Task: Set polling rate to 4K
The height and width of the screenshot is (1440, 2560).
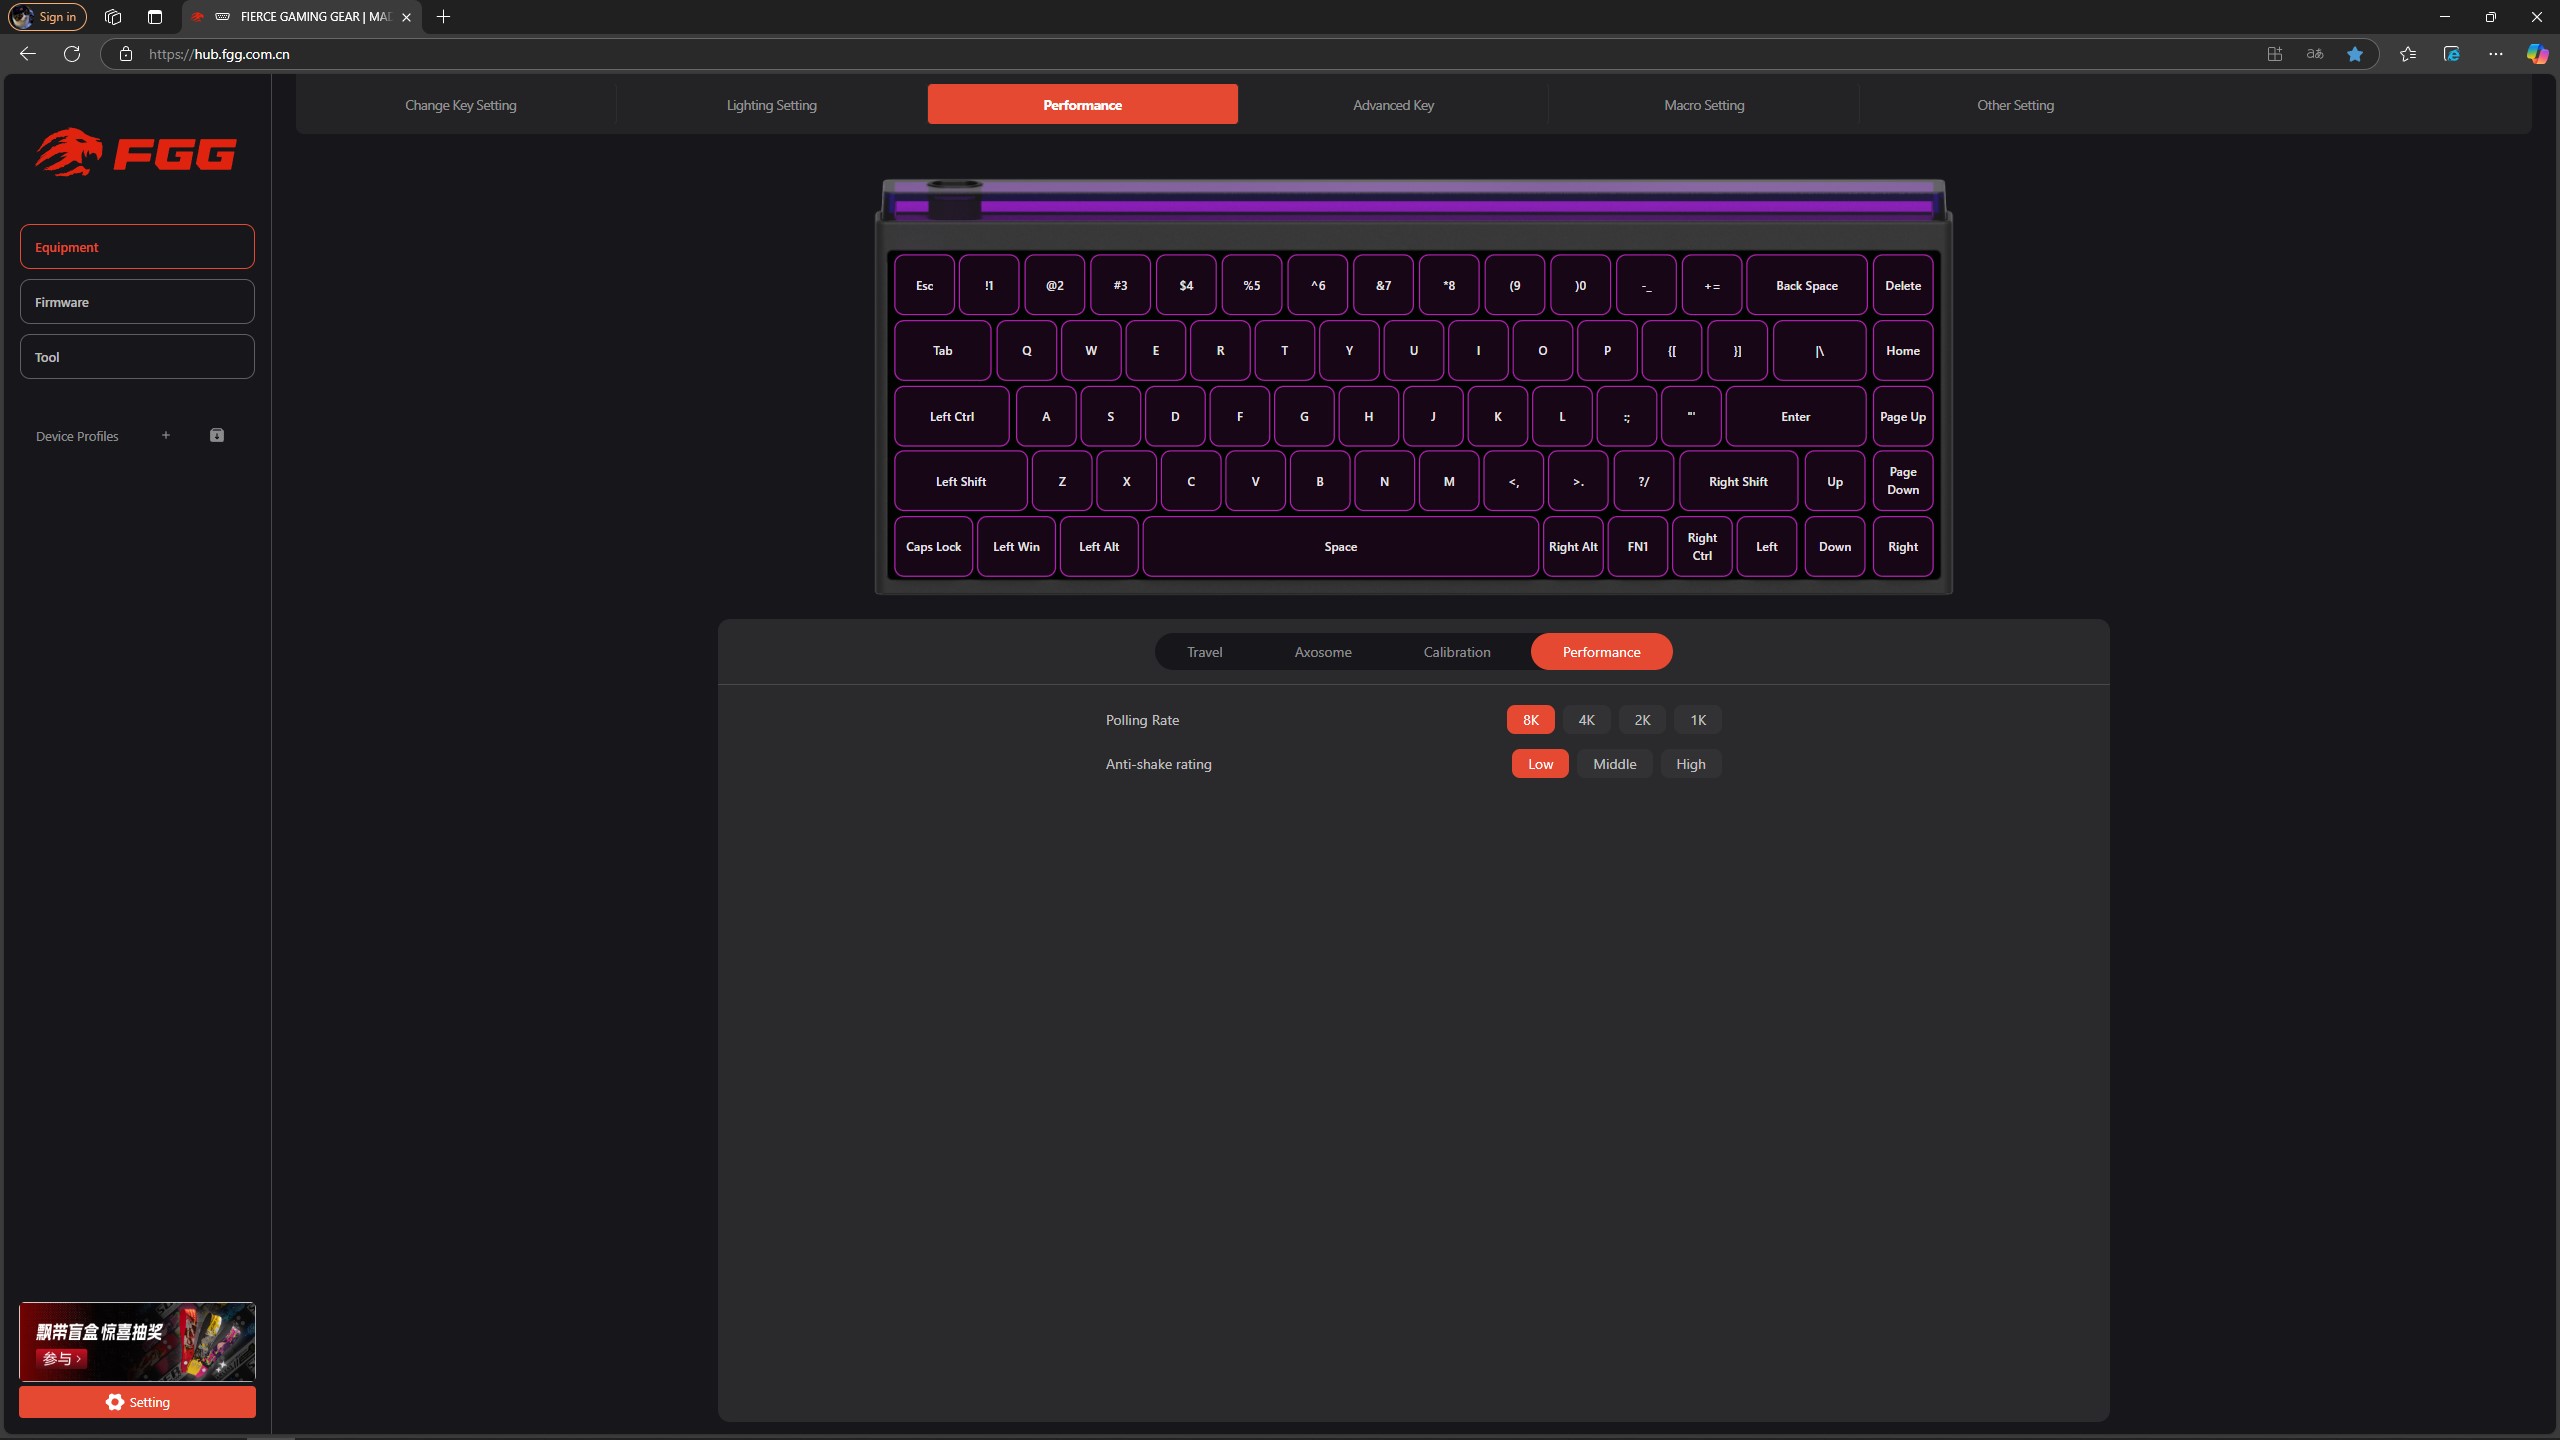Action: [1586, 720]
